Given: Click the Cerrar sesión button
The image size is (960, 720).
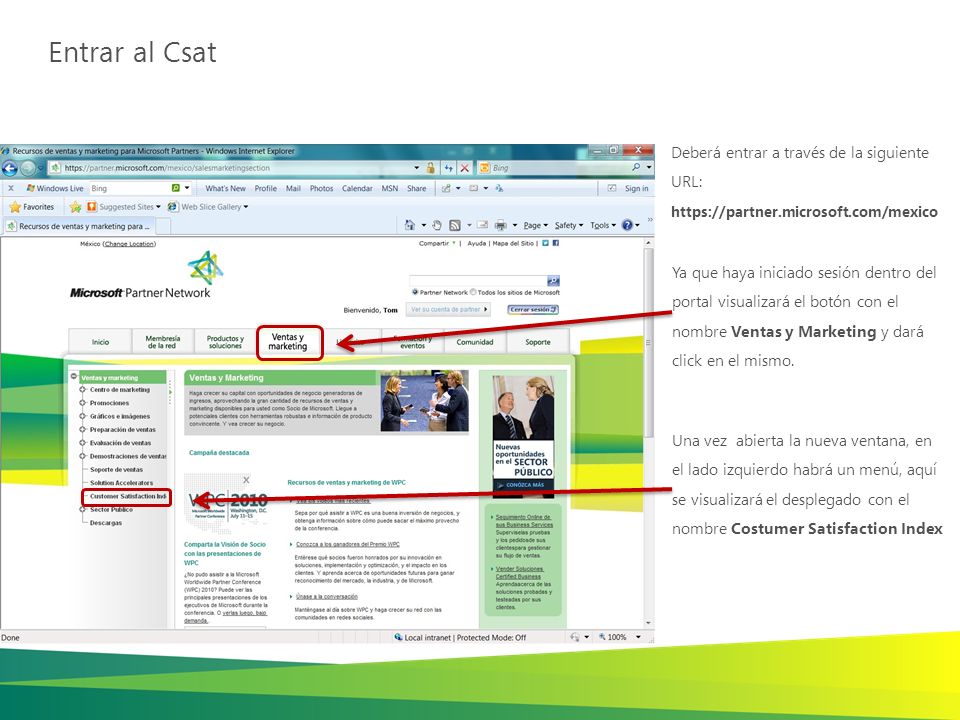Looking at the screenshot, I should tap(533, 310).
